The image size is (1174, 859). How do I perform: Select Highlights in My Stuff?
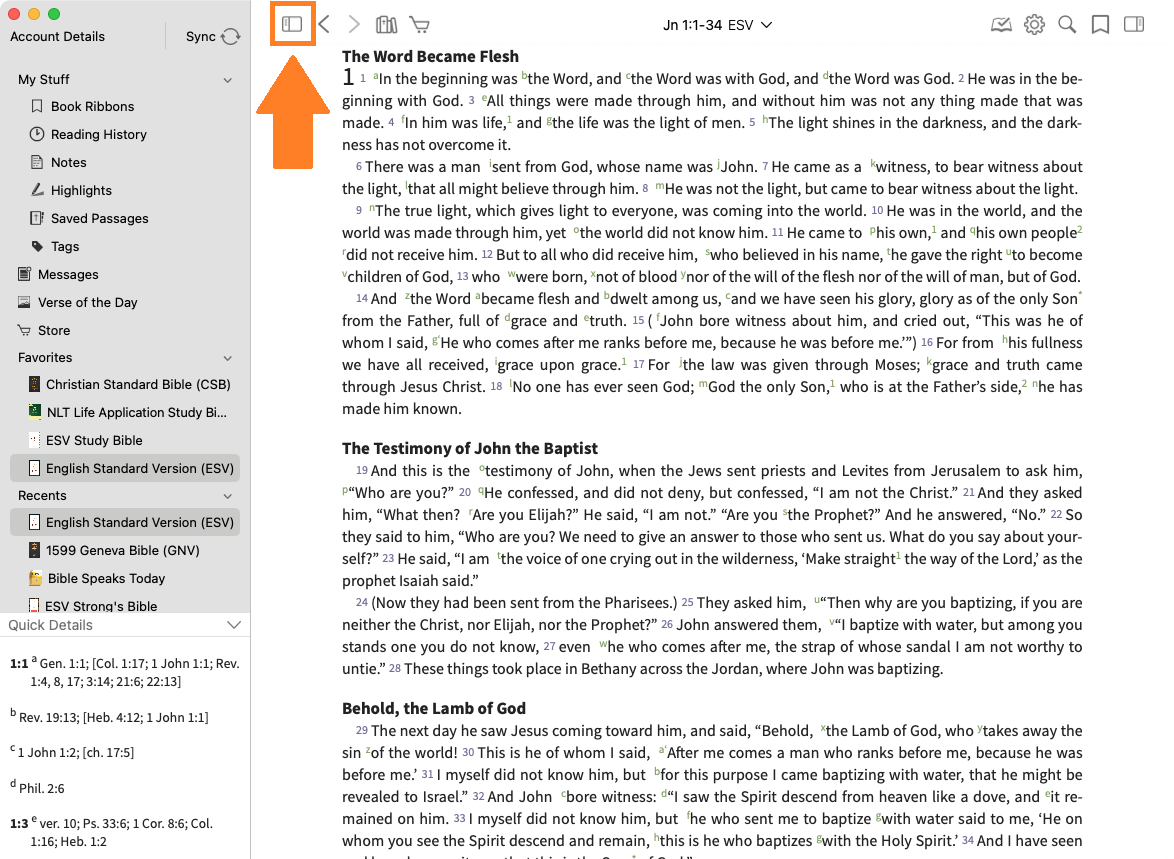coord(81,190)
